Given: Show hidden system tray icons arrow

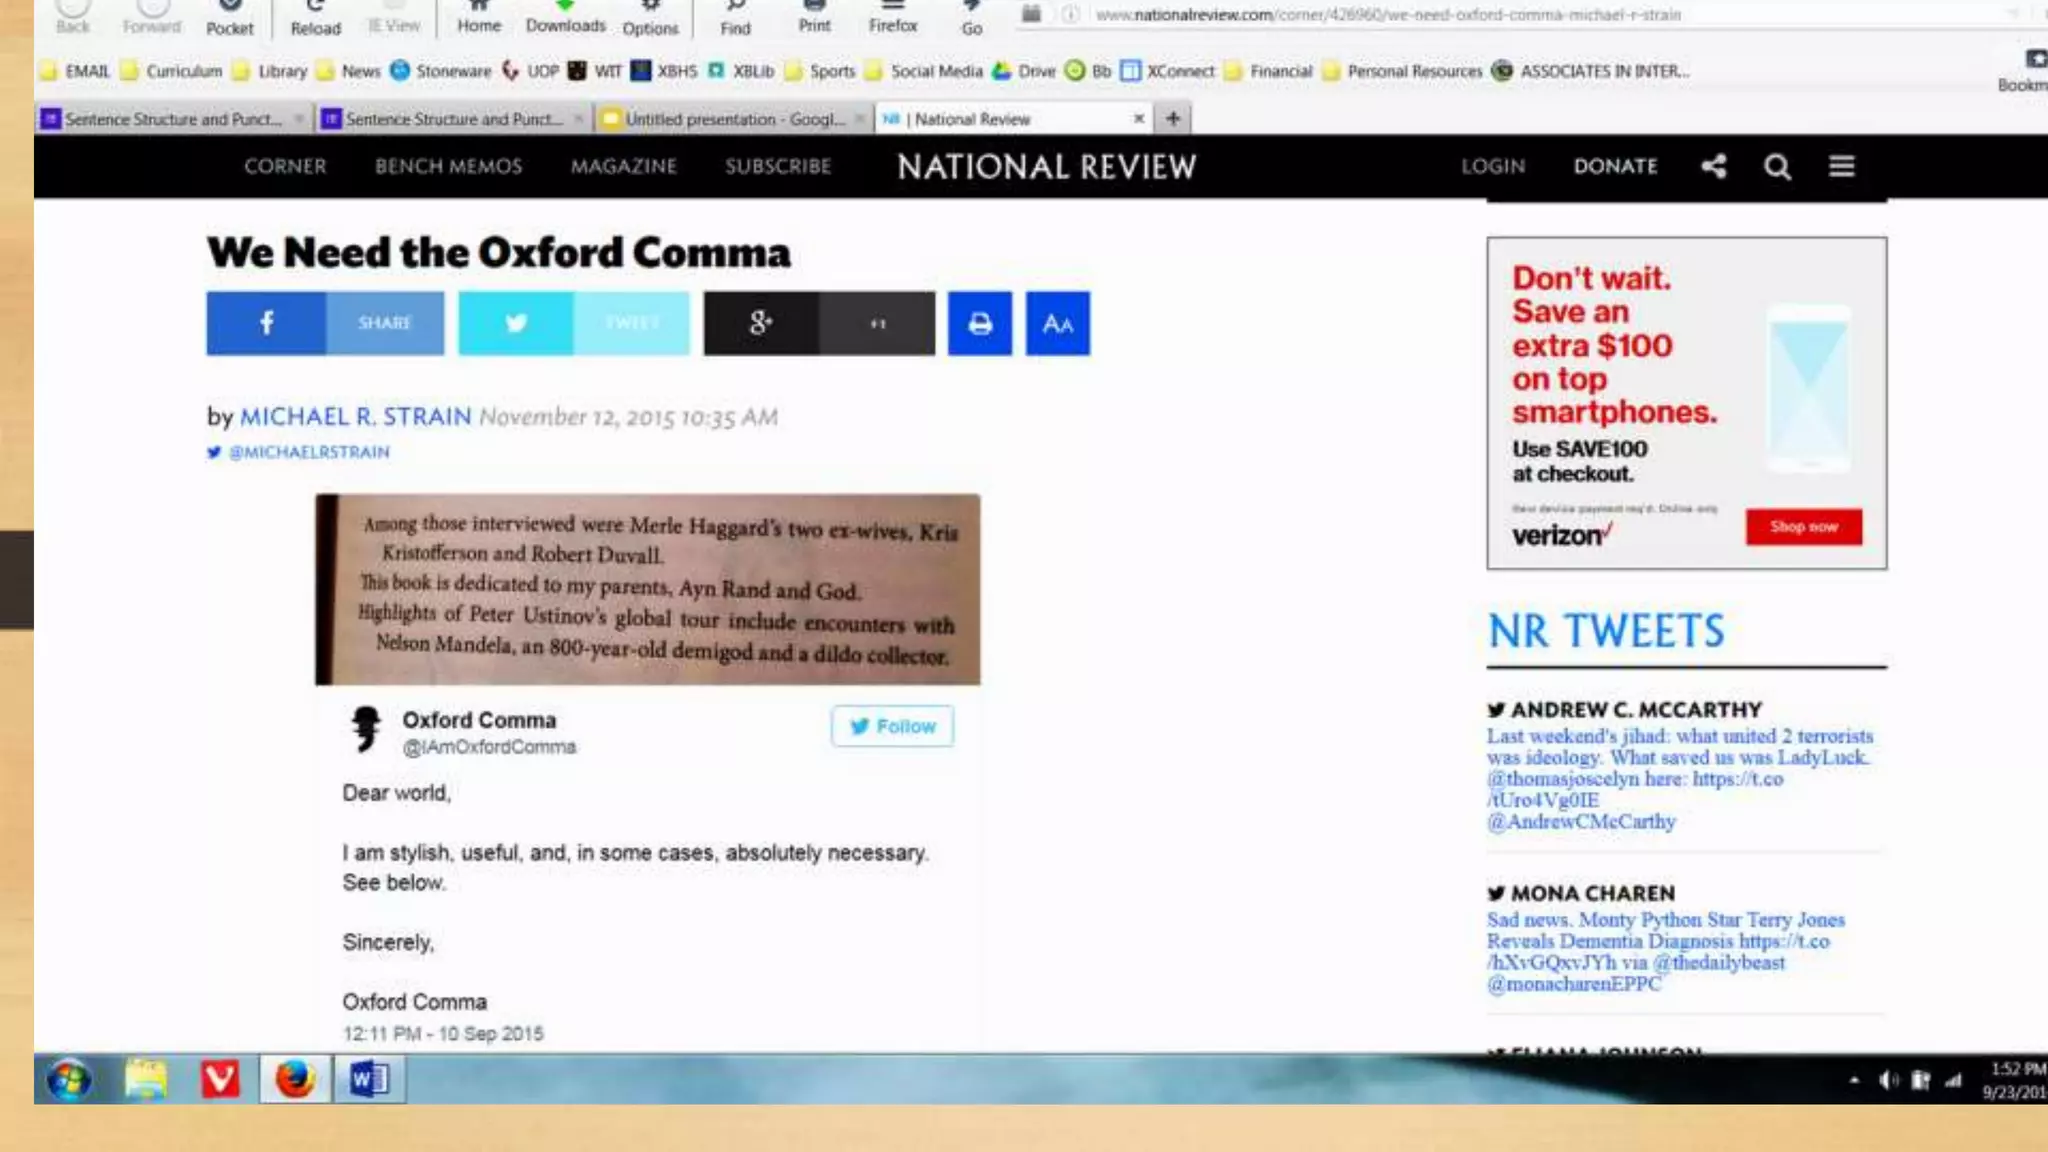Looking at the screenshot, I should pos(1854,1080).
